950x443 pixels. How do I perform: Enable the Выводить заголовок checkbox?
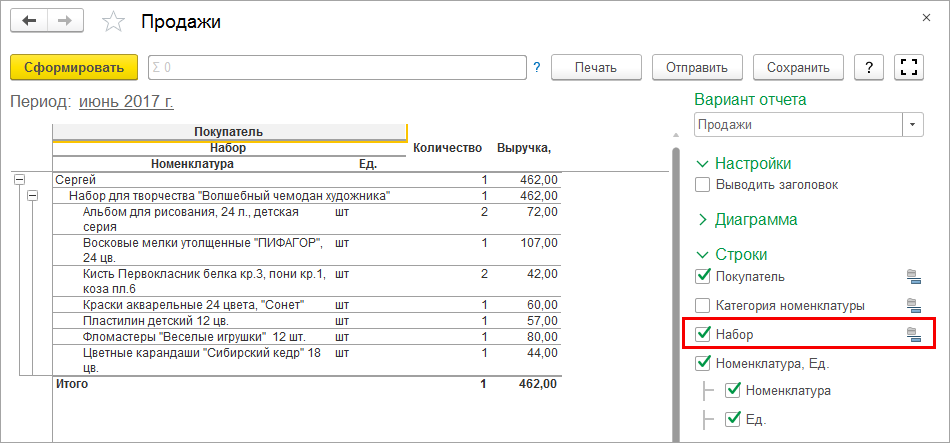point(703,185)
